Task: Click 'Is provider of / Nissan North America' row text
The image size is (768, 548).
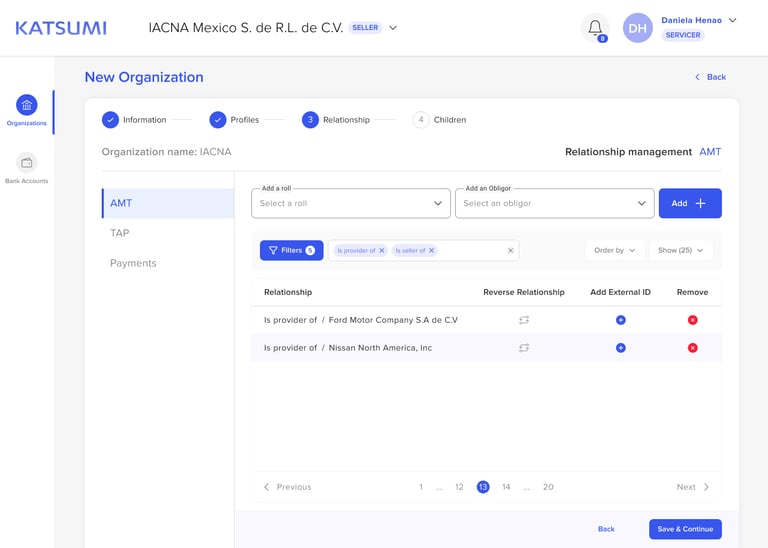Action: (348, 348)
